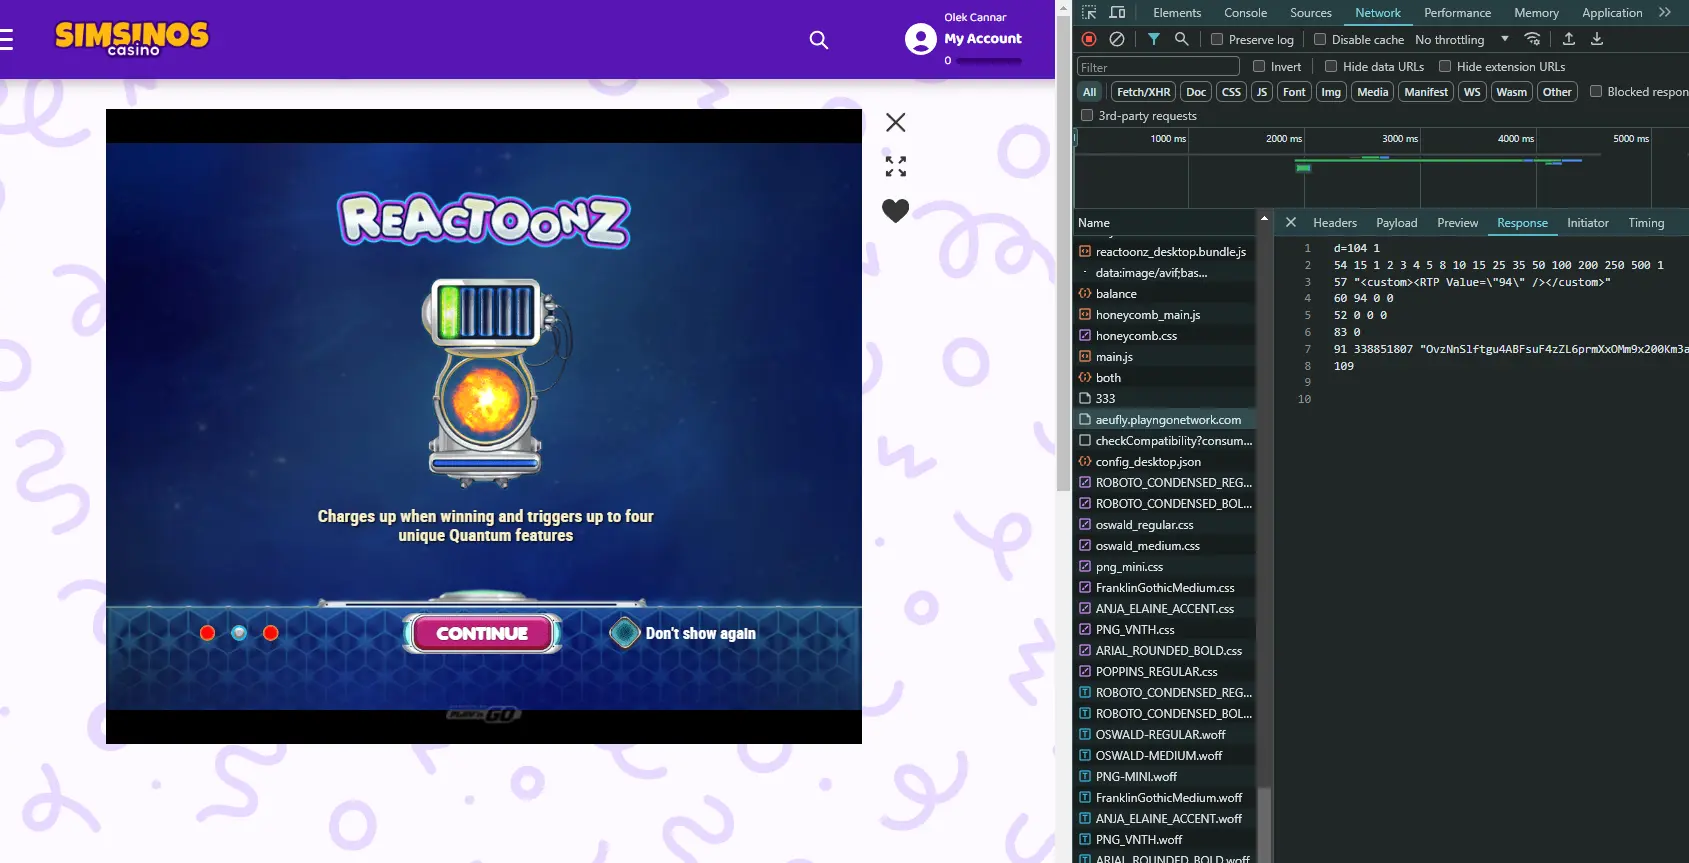Viewport: 1689px width, 863px height.
Task: Expand more DevTools tabs chevron
Action: 1665,13
